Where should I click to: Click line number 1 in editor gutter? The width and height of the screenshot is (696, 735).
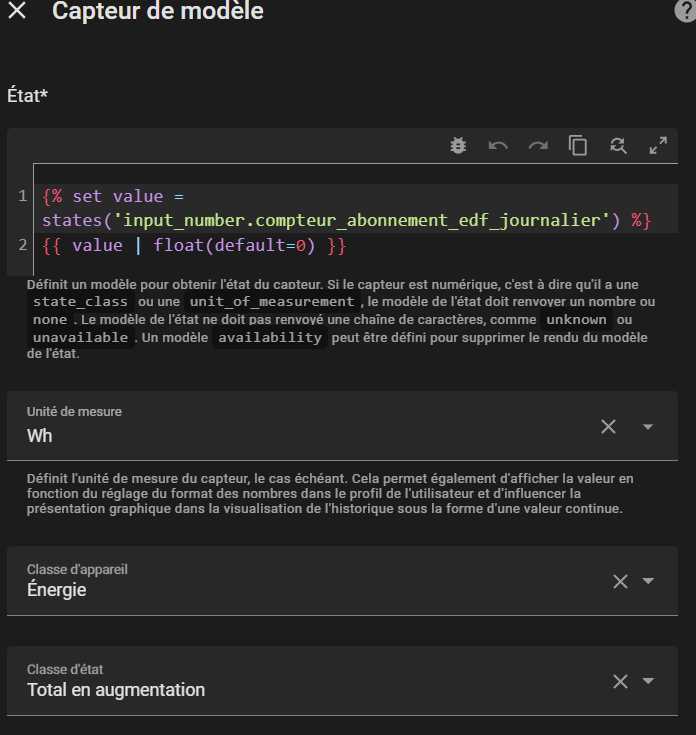pyautogui.click(x=22, y=196)
